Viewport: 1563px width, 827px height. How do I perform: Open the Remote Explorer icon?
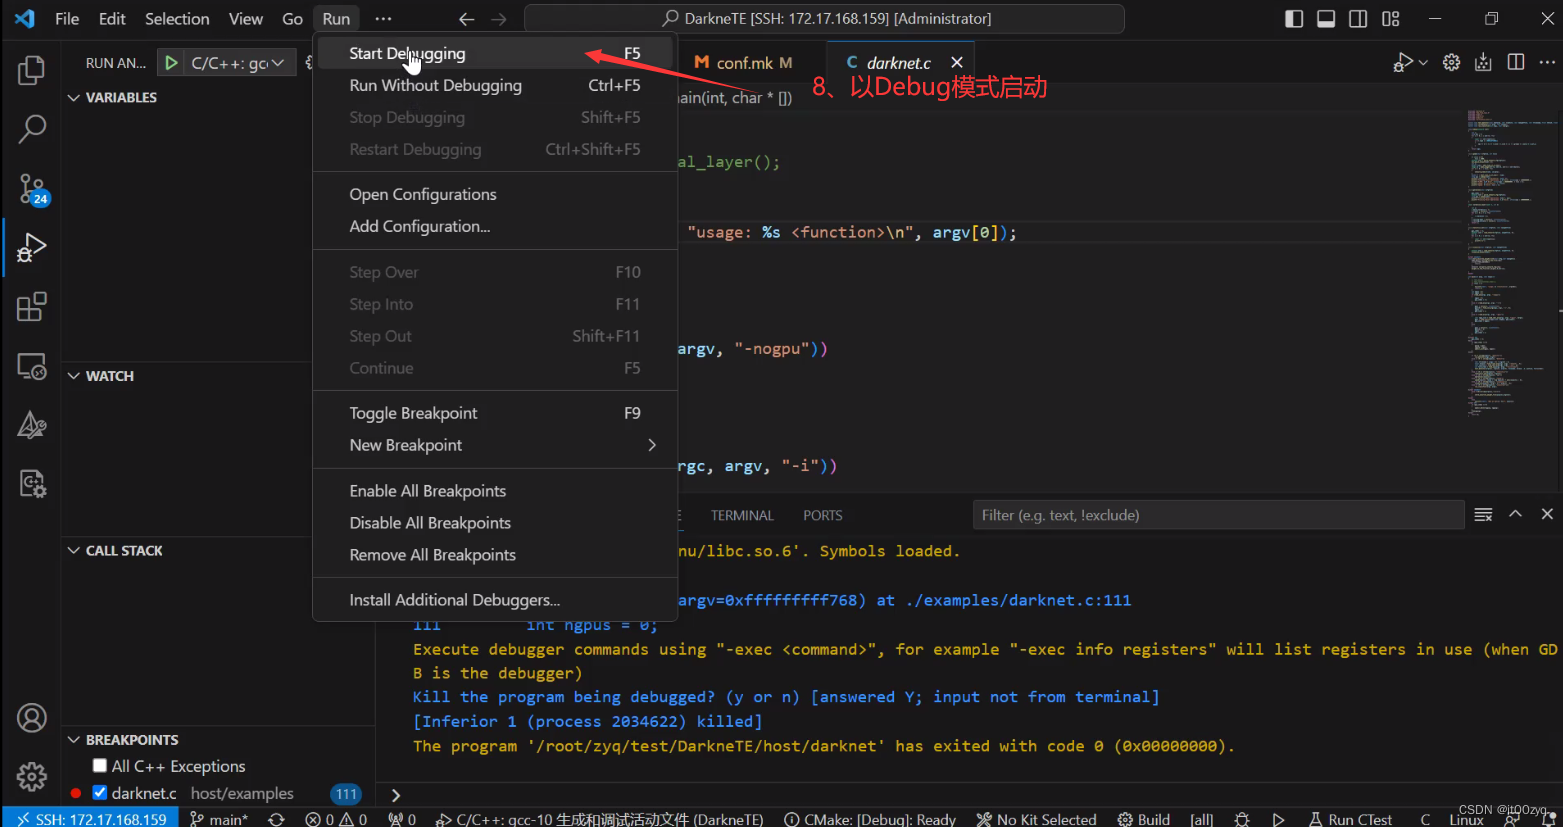32,366
